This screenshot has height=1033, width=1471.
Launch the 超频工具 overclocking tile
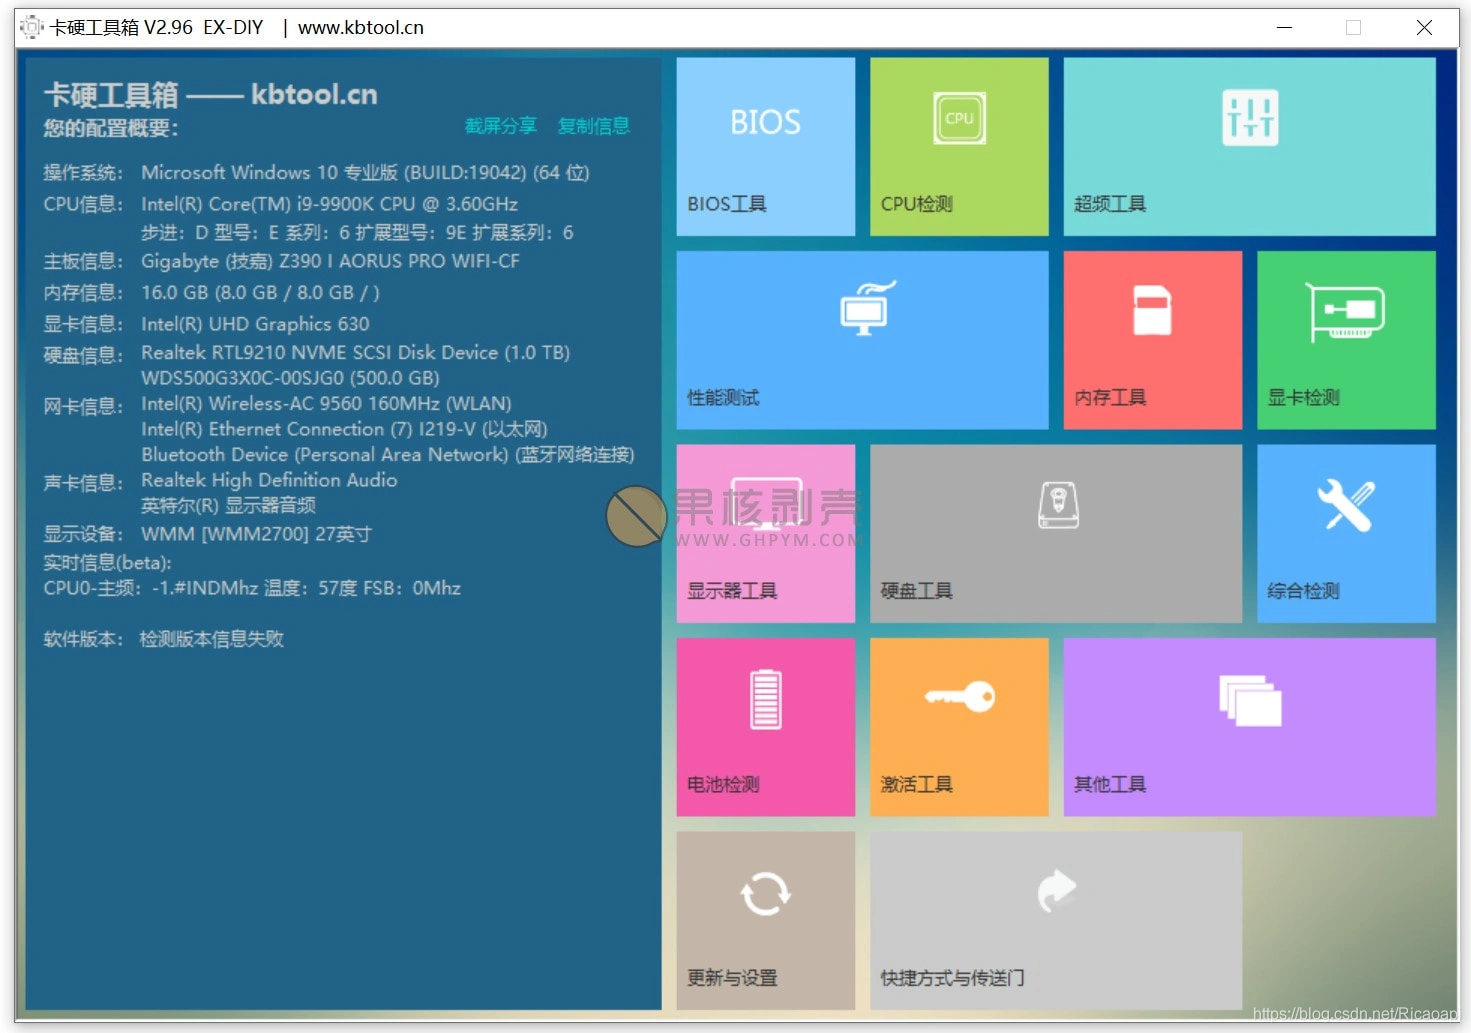coord(1249,146)
